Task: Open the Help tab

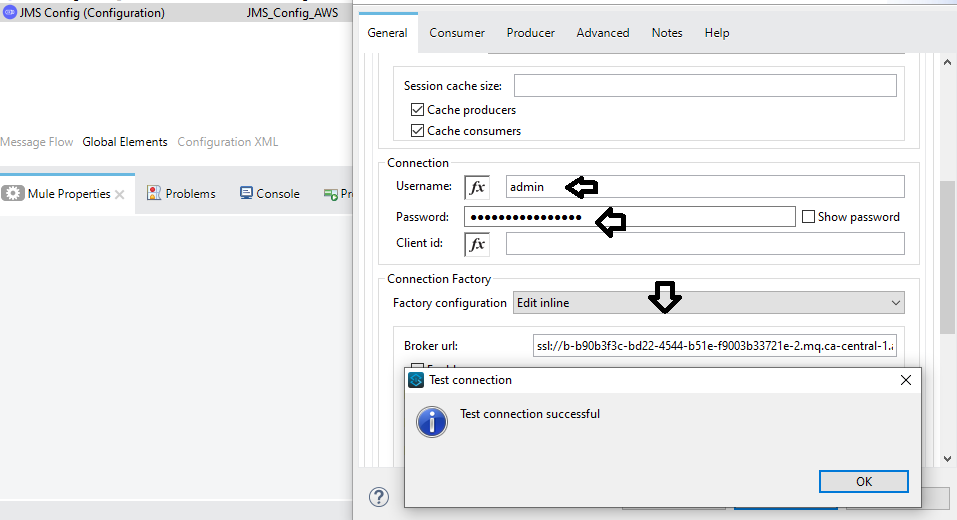Action: point(717,33)
